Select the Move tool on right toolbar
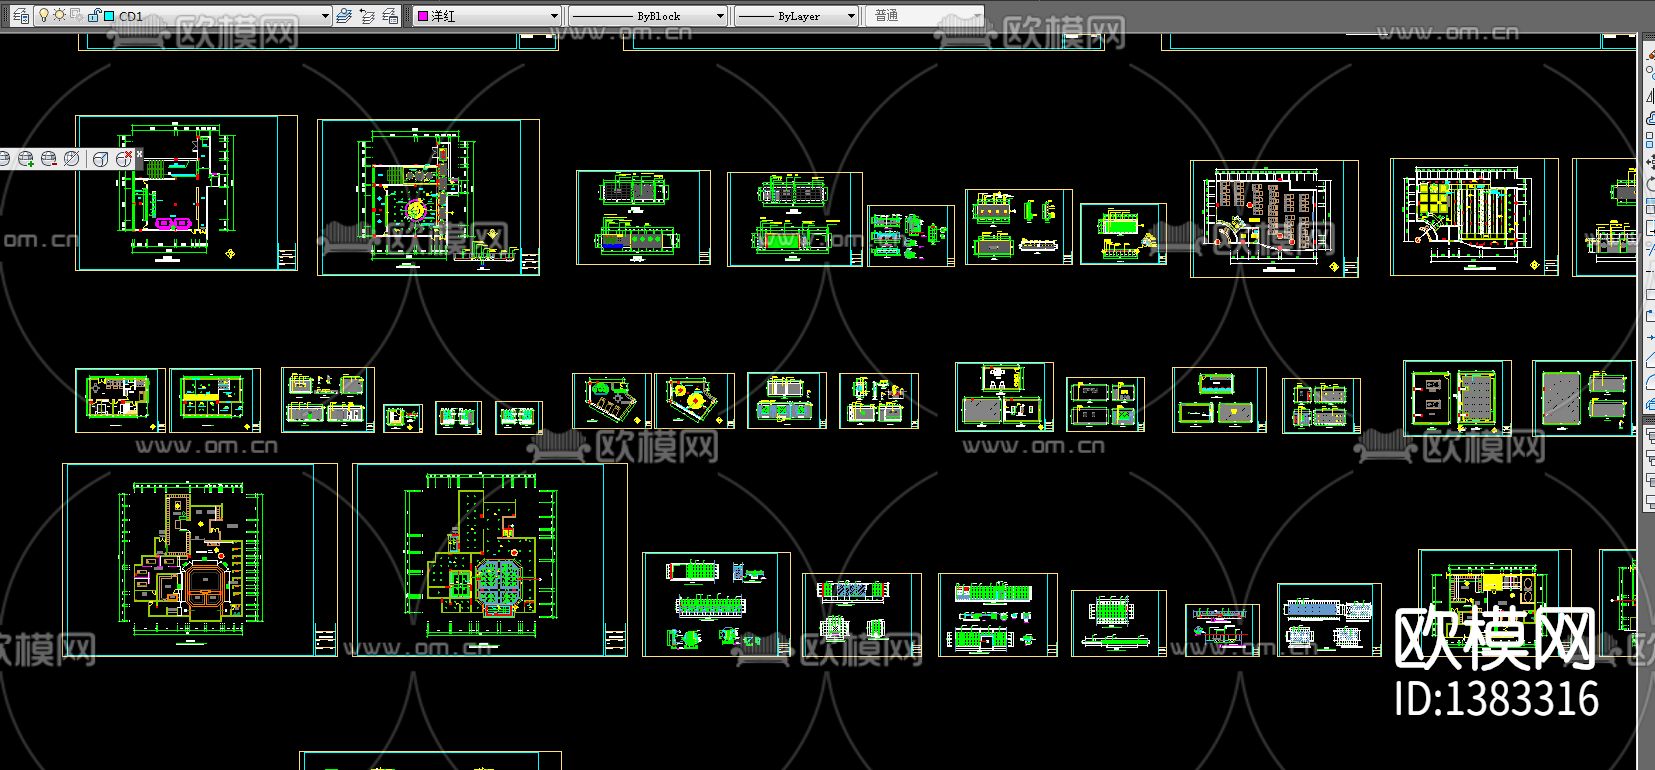This screenshot has width=1655, height=770. coord(1650,161)
